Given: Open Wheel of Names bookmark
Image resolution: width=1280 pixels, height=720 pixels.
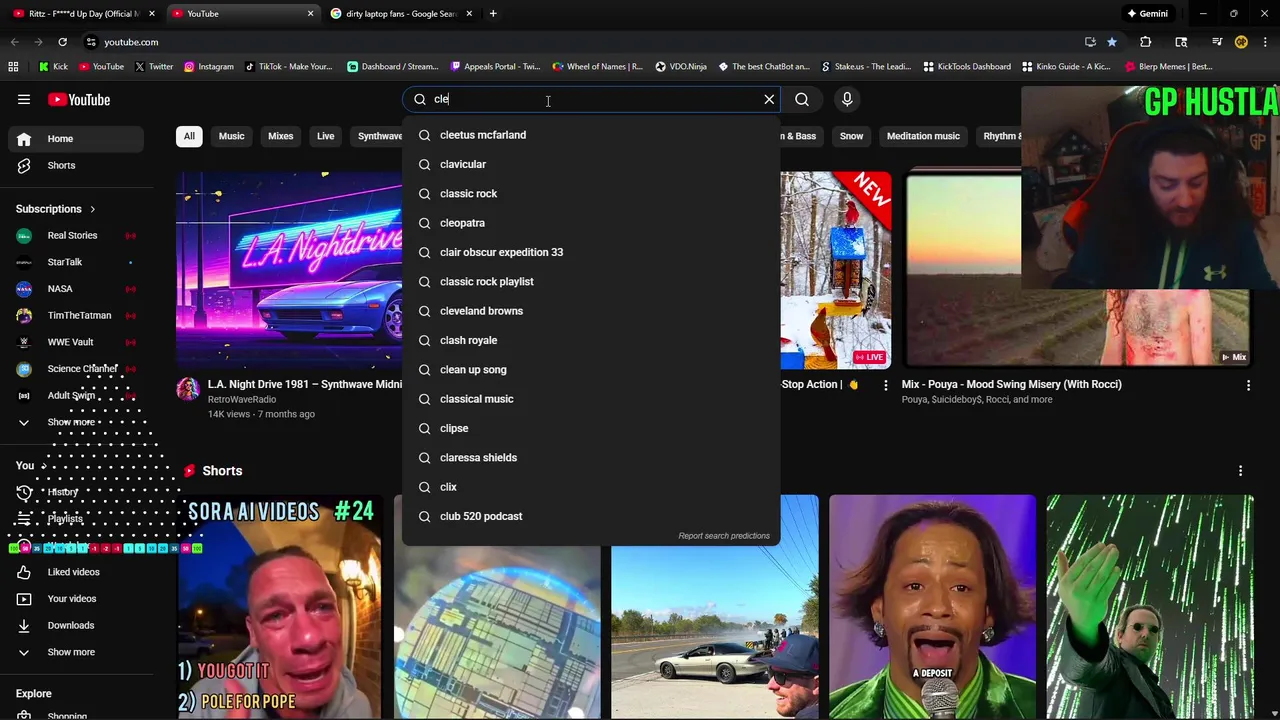Looking at the screenshot, I should point(598,67).
